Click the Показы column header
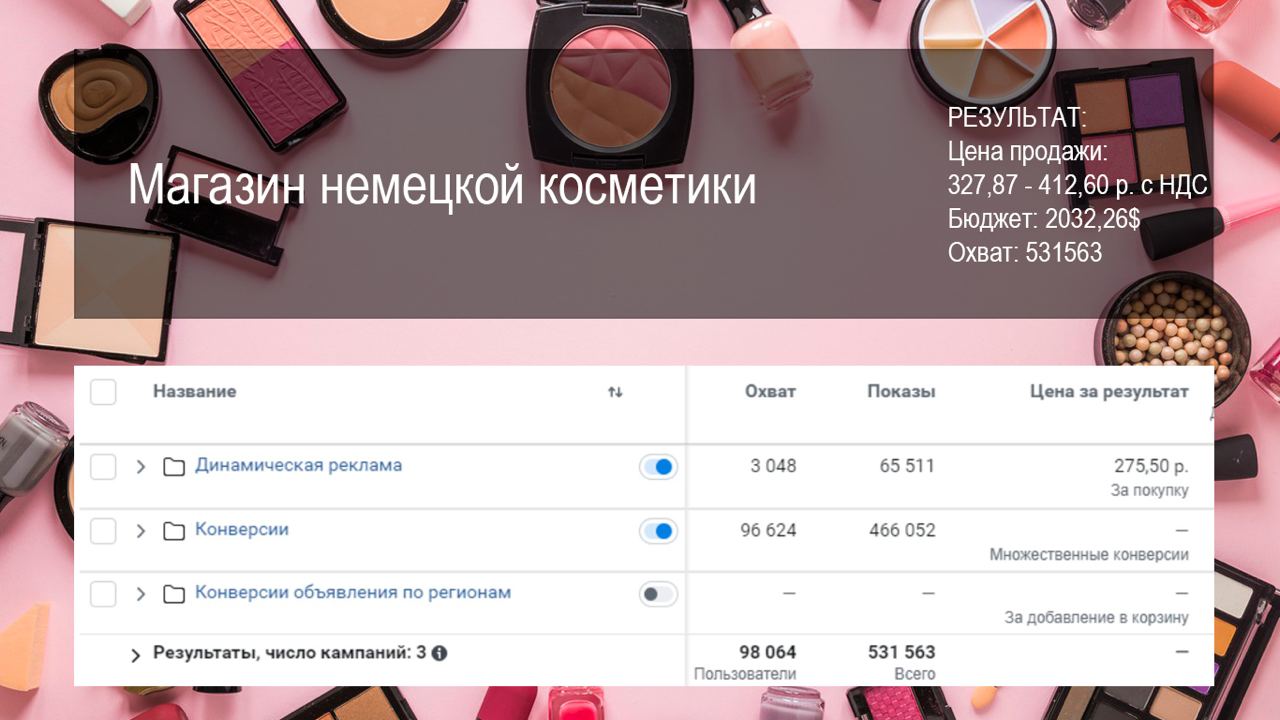The width and height of the screenshot is (1280, 720). coord(900,392)
